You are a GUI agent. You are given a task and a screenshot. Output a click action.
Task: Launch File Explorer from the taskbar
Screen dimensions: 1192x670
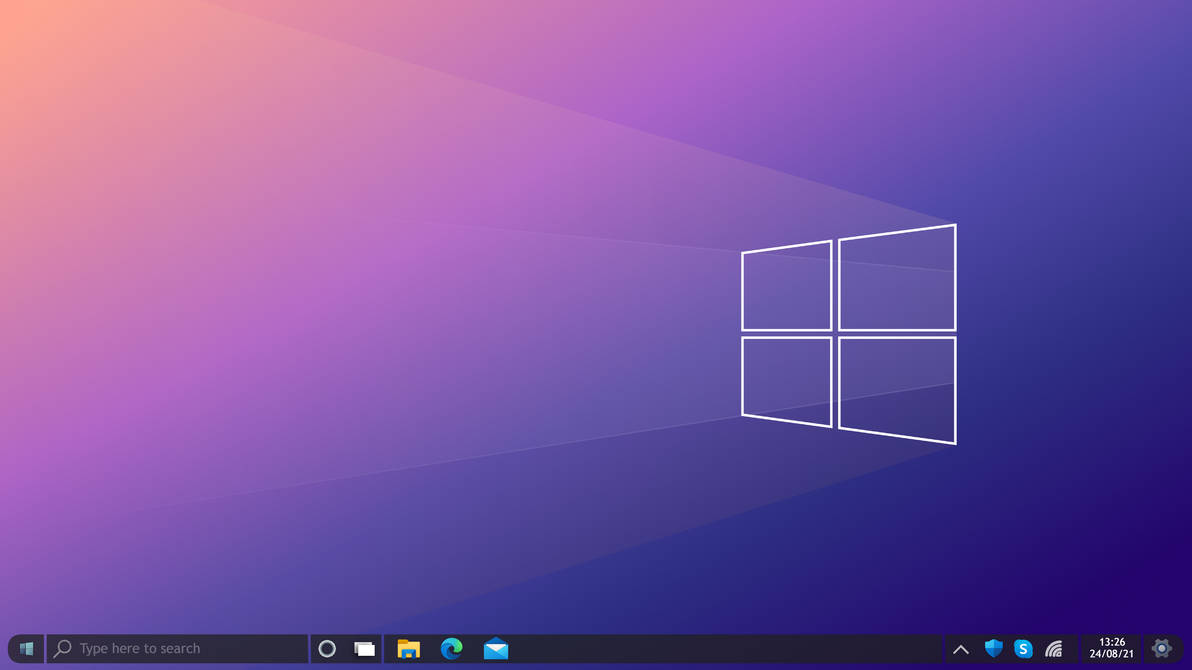[x=409, y=648]
